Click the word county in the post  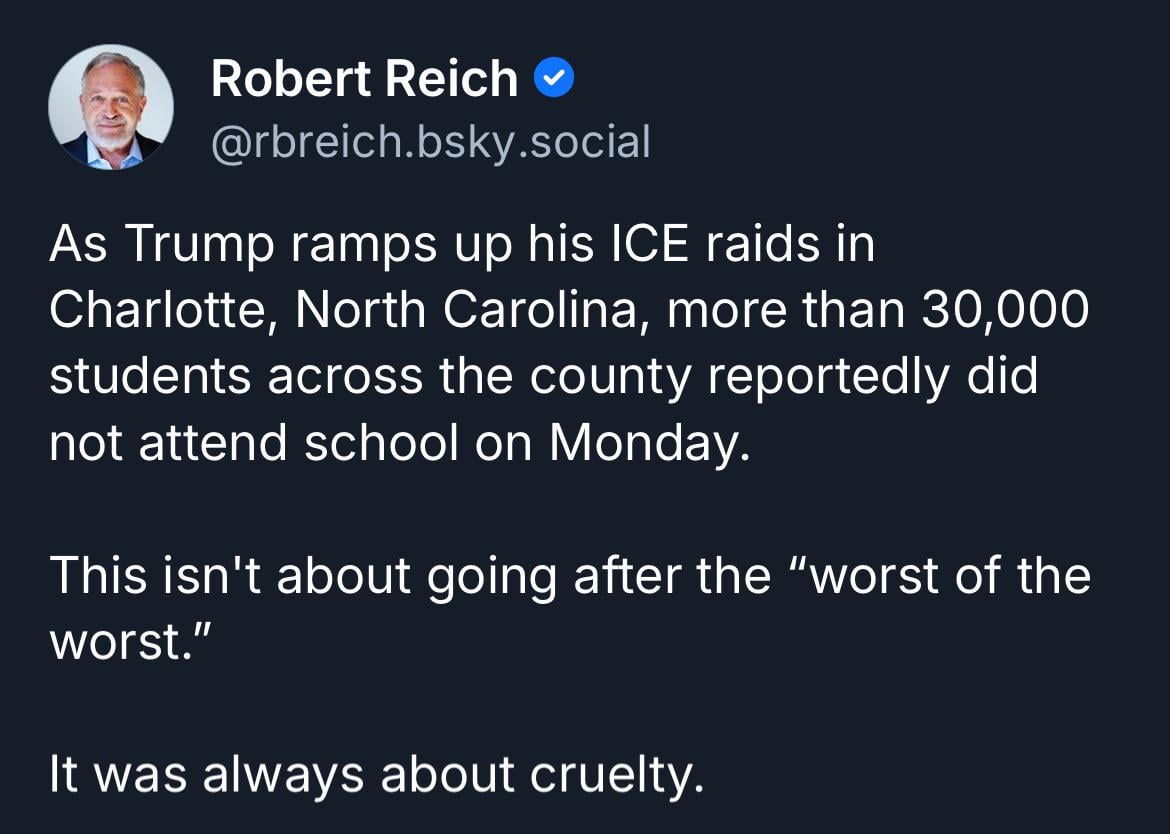click(x=605, y=377)
